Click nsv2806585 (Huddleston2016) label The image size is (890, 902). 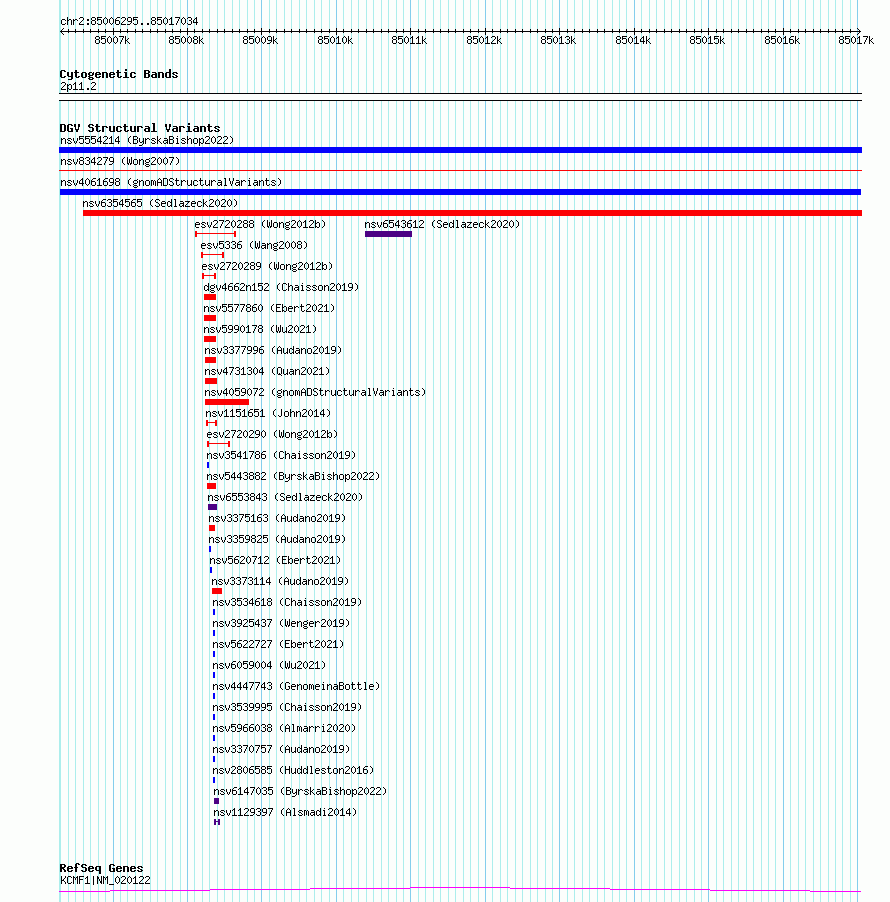click(293, 770)
